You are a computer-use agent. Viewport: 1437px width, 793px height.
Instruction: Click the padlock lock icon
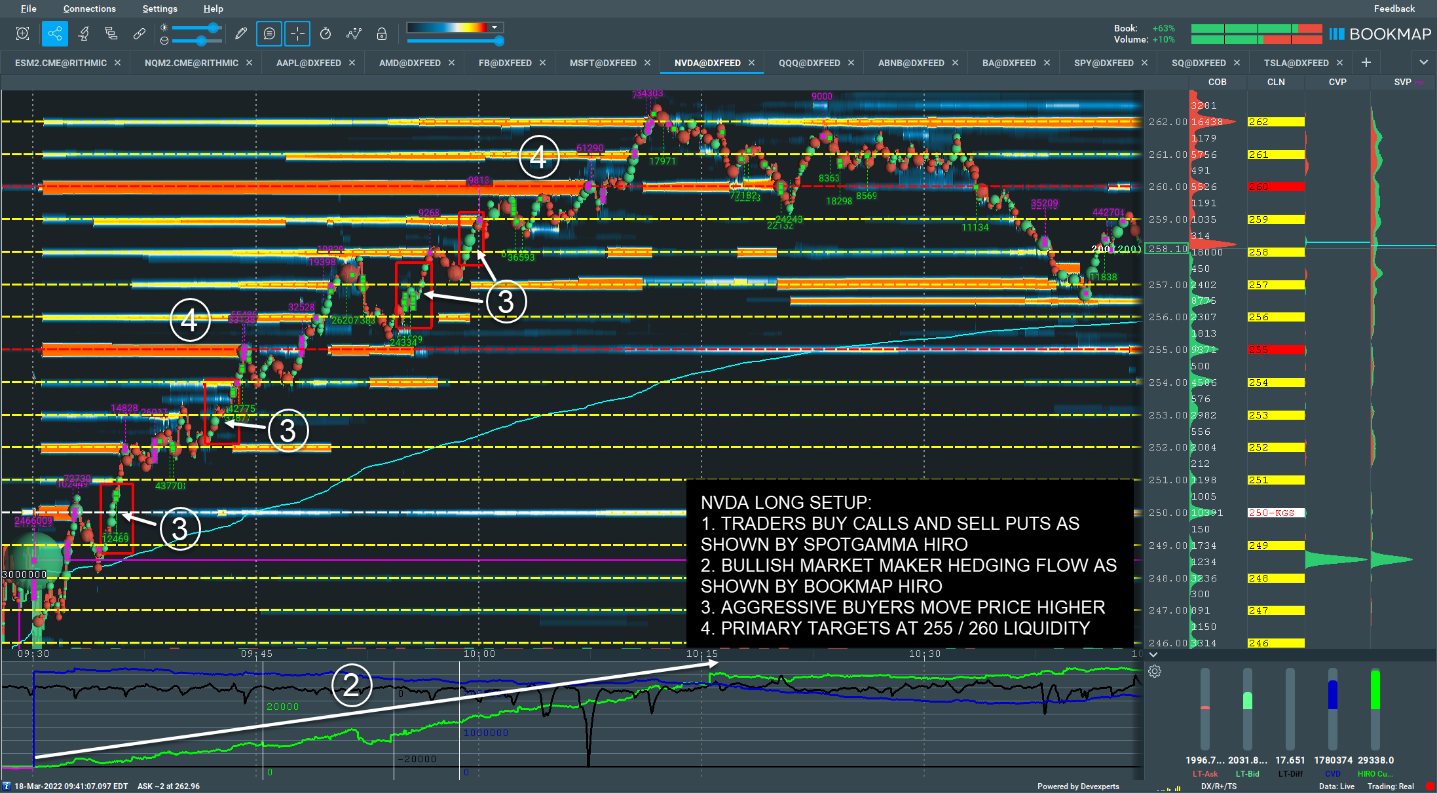381,33
